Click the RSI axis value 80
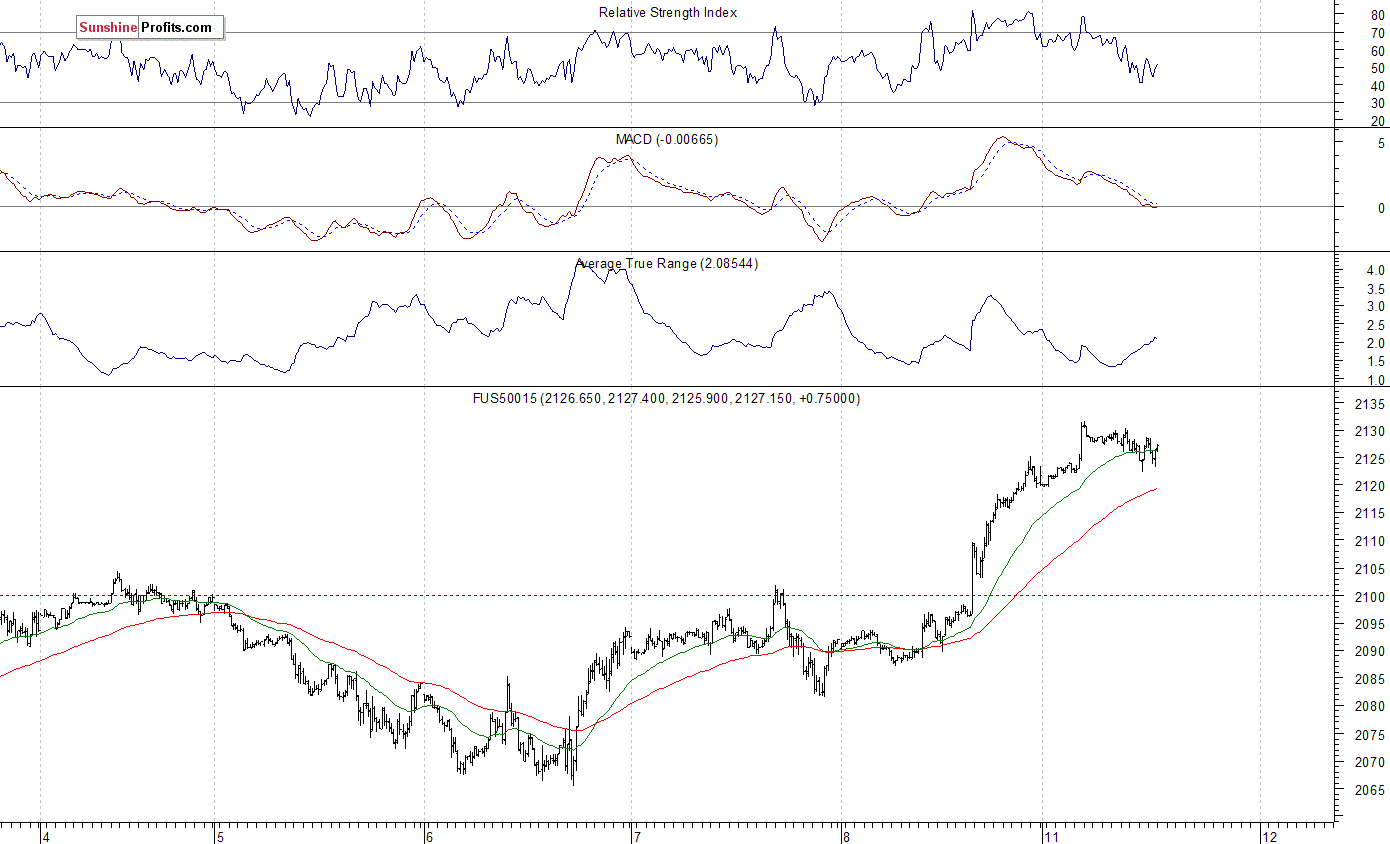Viewport: 1390px width, 844px height. [x=1377, y=16]
